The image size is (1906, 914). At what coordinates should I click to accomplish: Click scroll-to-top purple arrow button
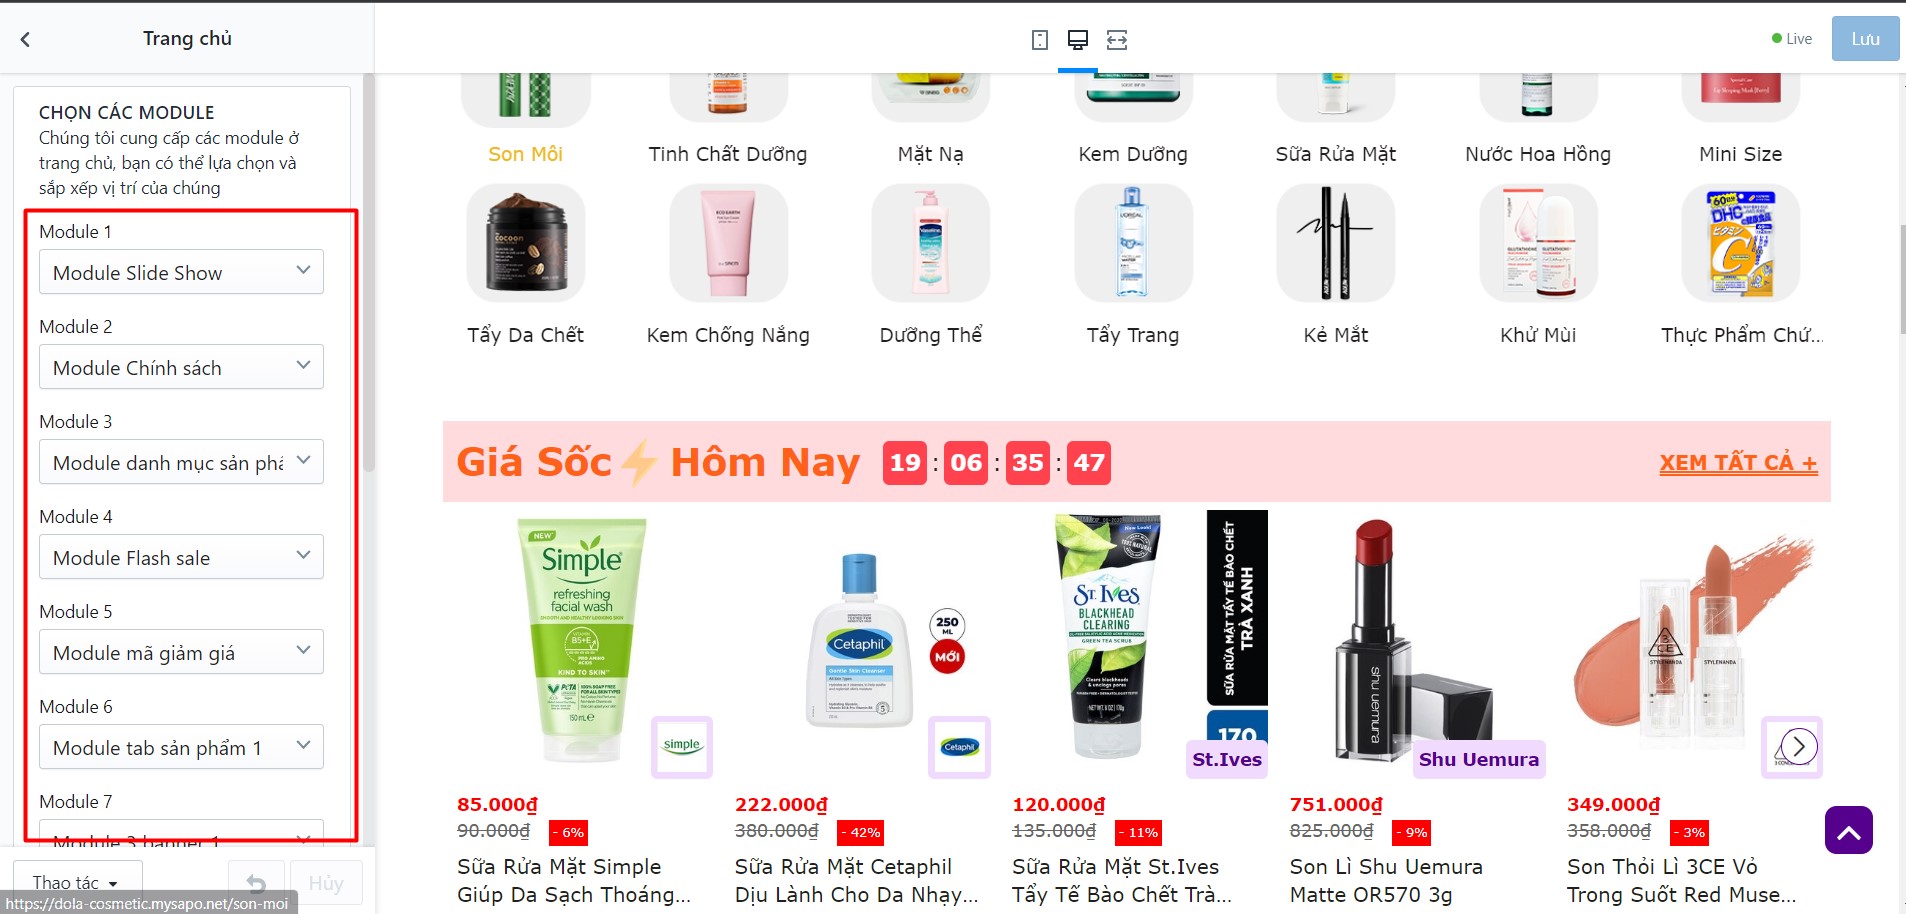(1849, 830)
